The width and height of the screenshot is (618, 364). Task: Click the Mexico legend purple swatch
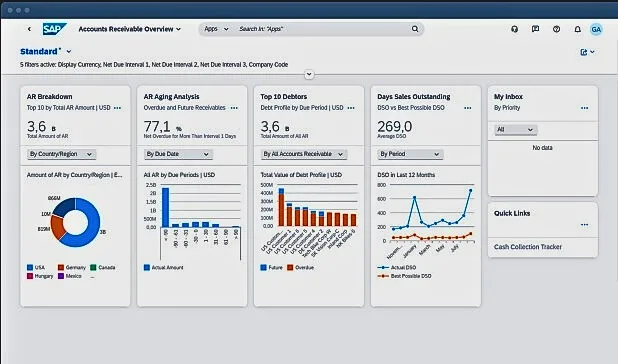(61, 276)
